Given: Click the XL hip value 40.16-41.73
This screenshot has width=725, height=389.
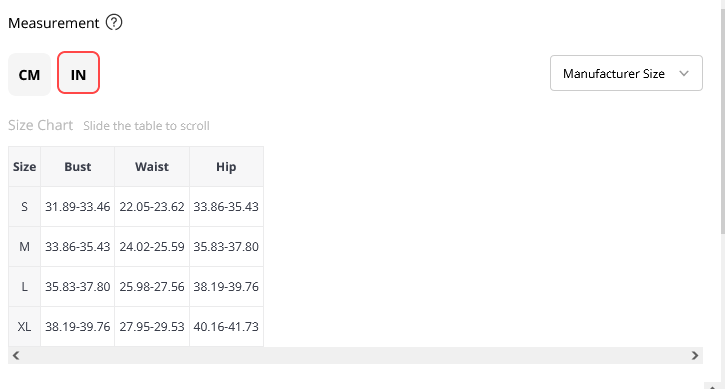Looking at the screenshot, I should tap(226, 327).
